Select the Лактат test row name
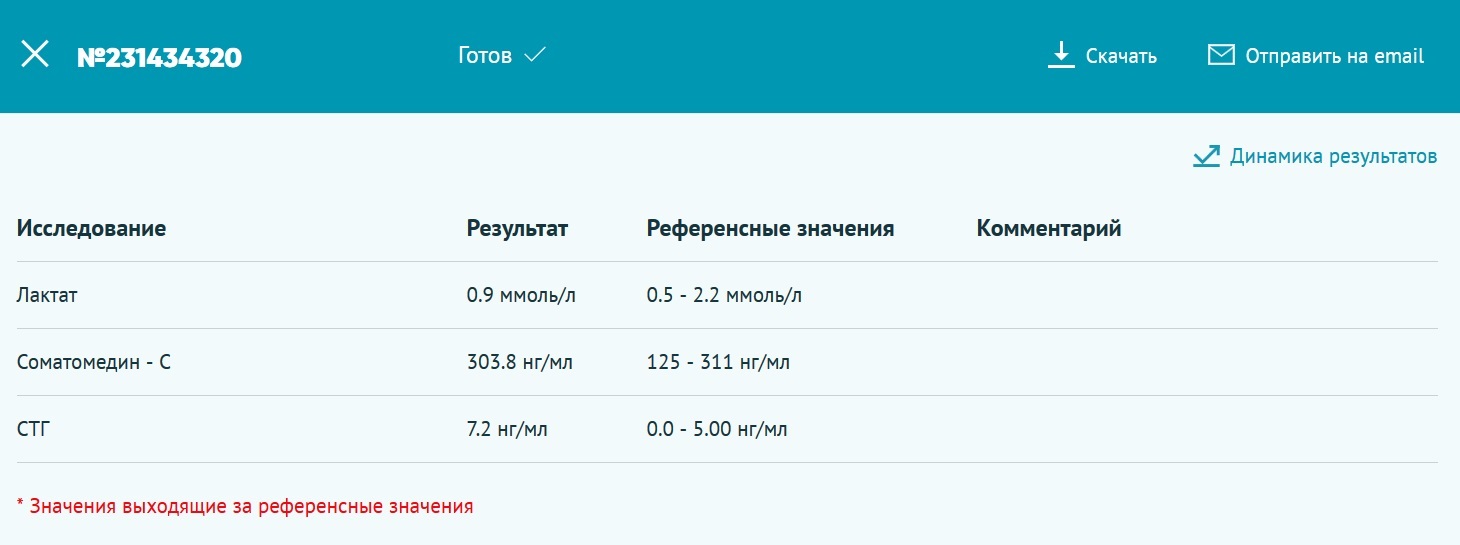1460x545 pixels. pos(47,295)
